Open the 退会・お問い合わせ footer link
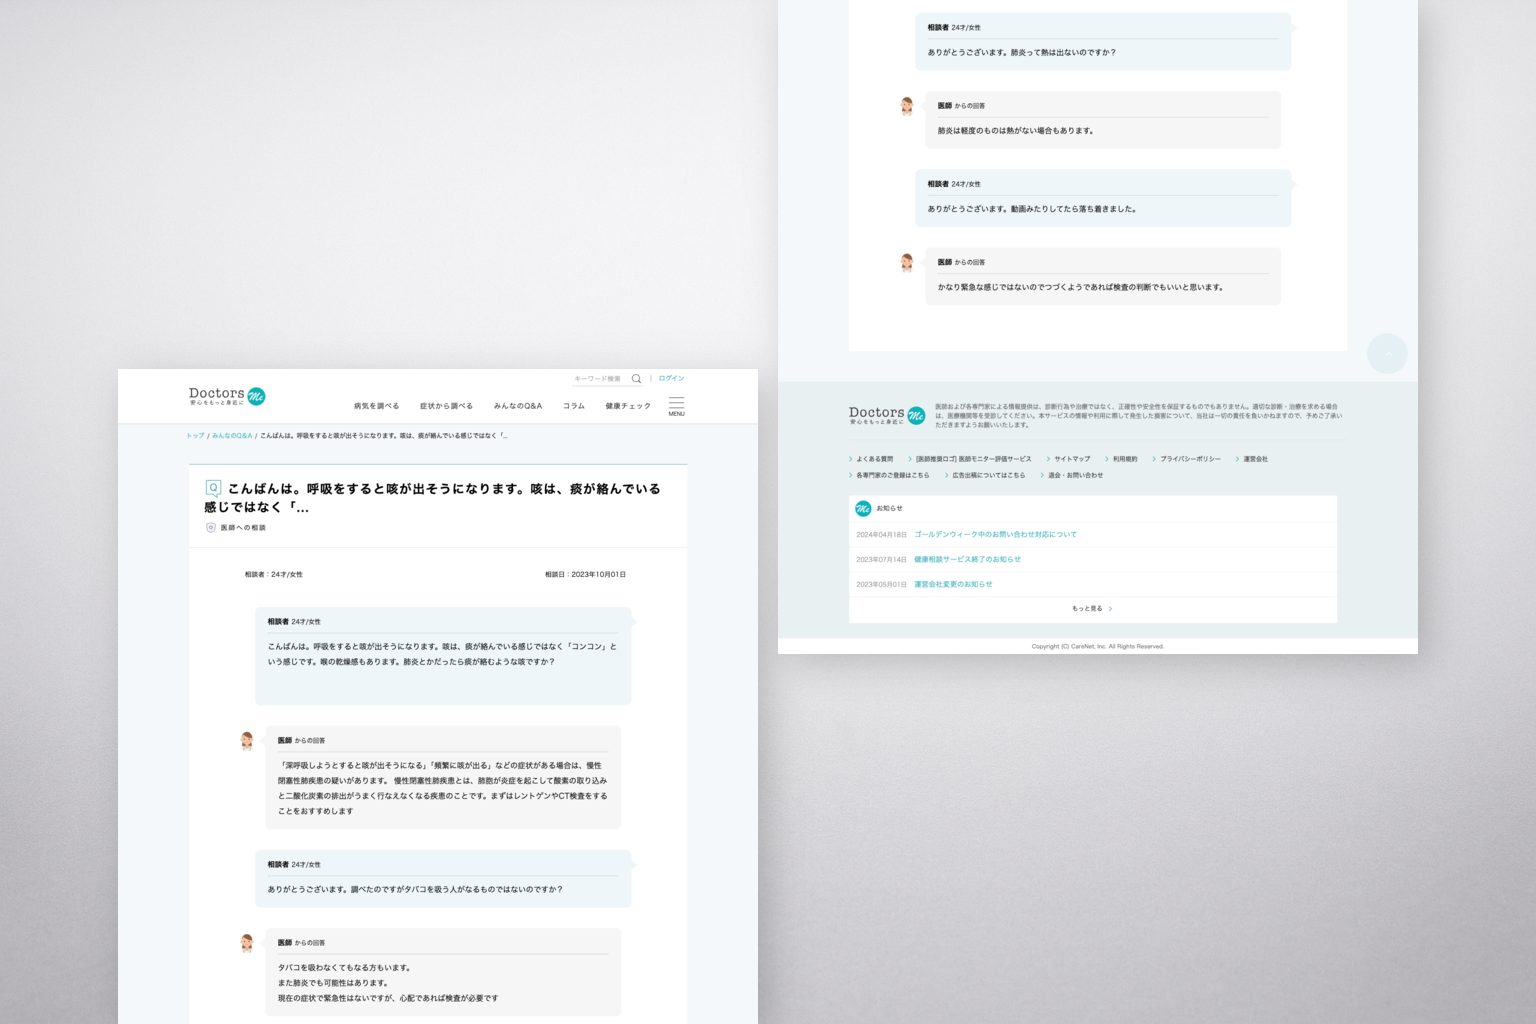 coord(1075,475)
